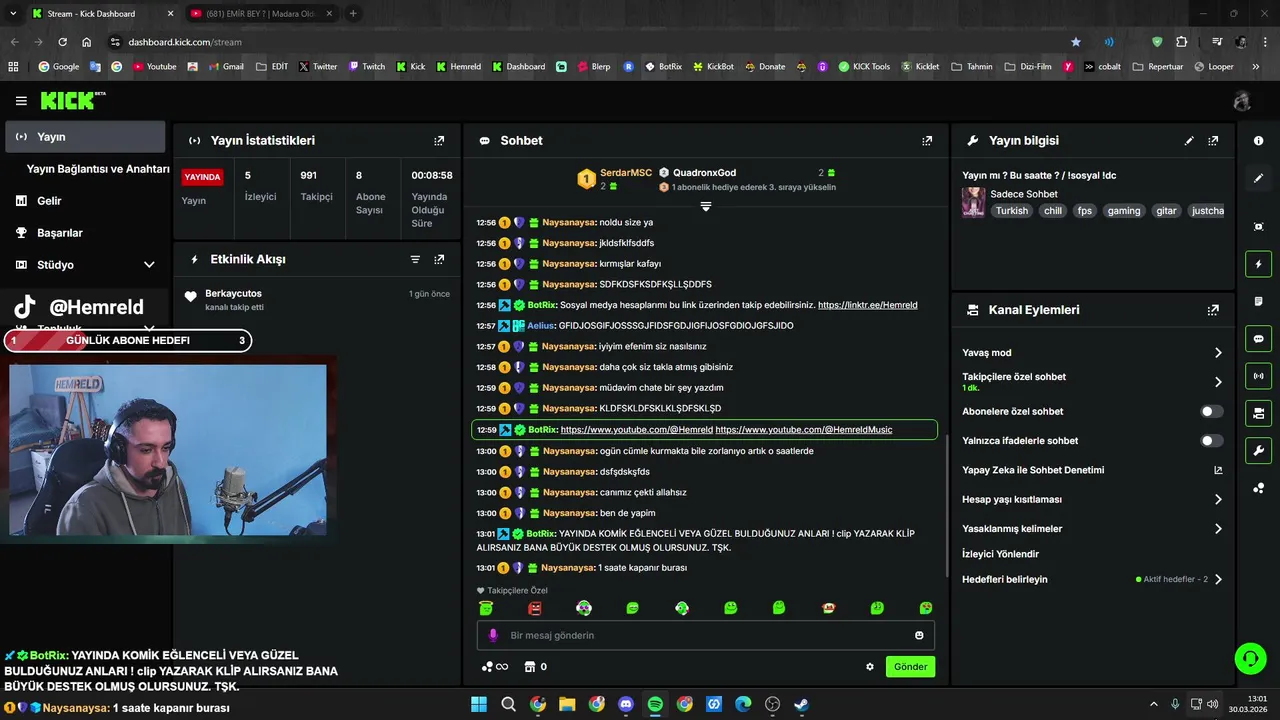Click the Bir mesaj gönderin input field

(x=705, y=635)
